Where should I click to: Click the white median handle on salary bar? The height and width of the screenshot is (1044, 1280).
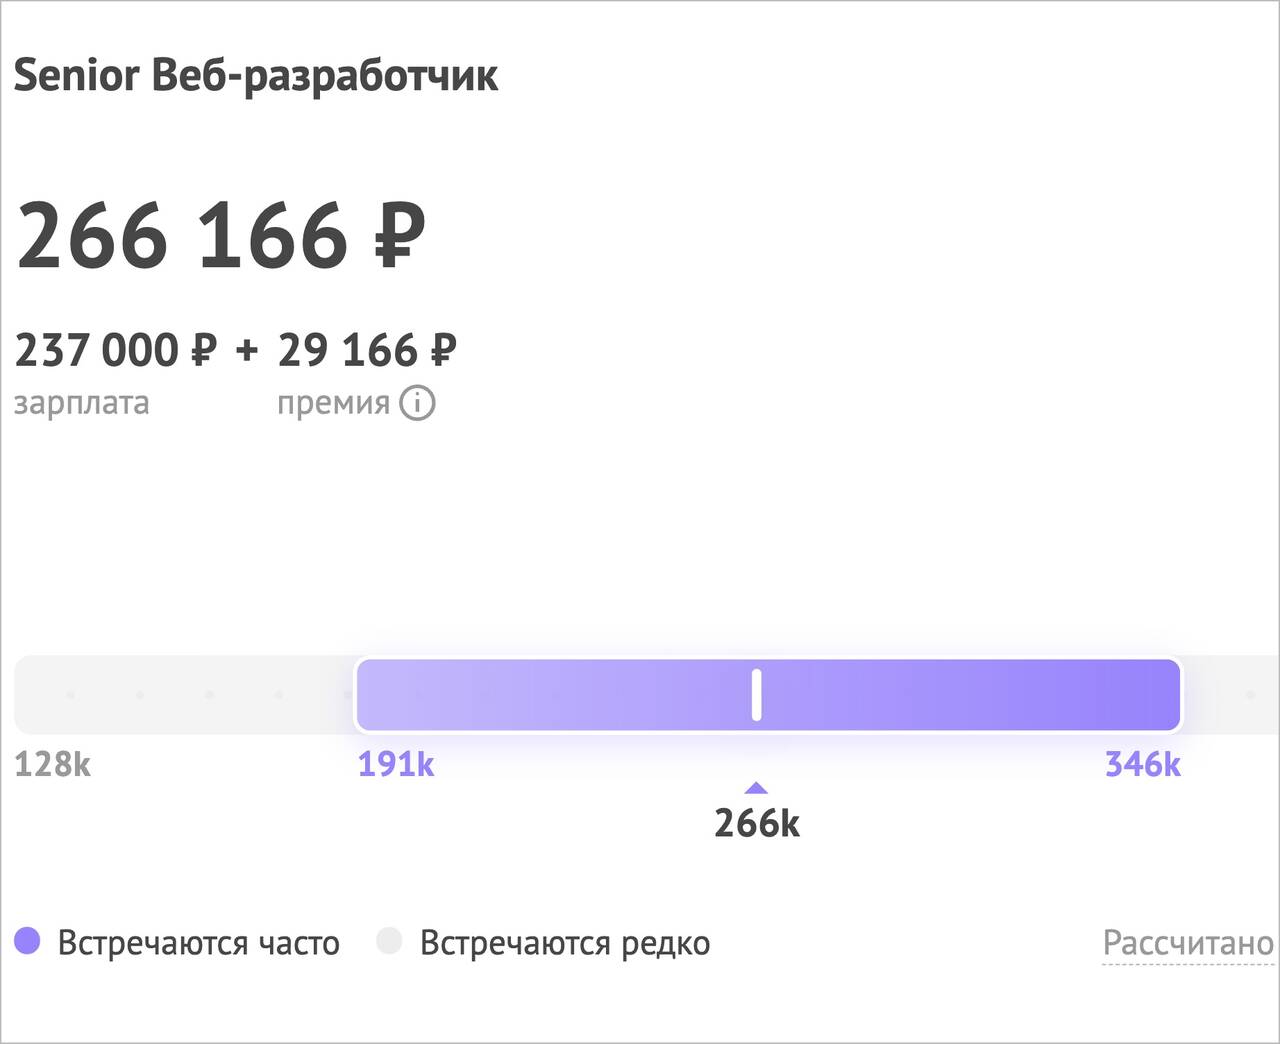pos(757,695)
